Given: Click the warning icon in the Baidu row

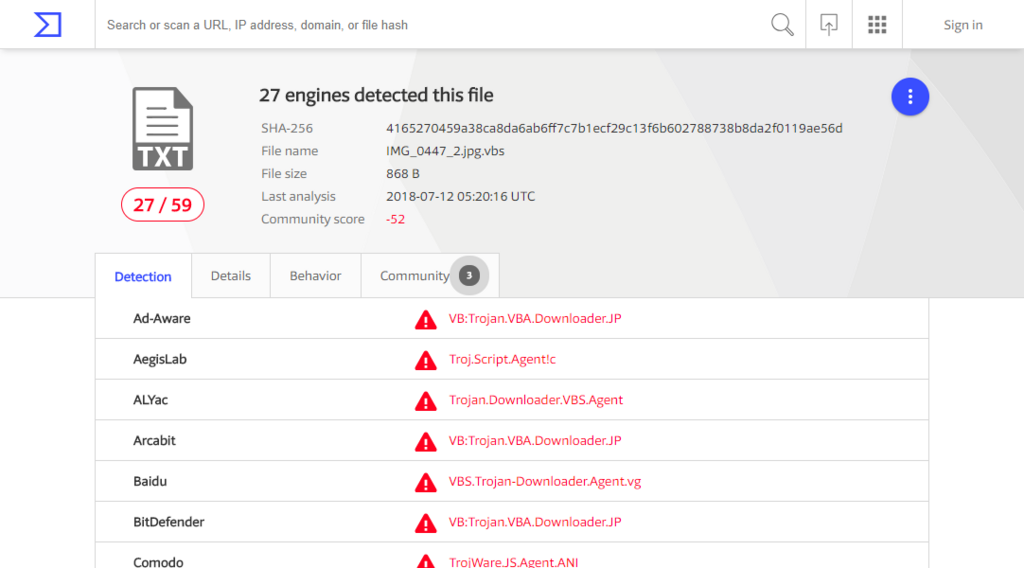Looking at the screenshot, I should point(426,482).
